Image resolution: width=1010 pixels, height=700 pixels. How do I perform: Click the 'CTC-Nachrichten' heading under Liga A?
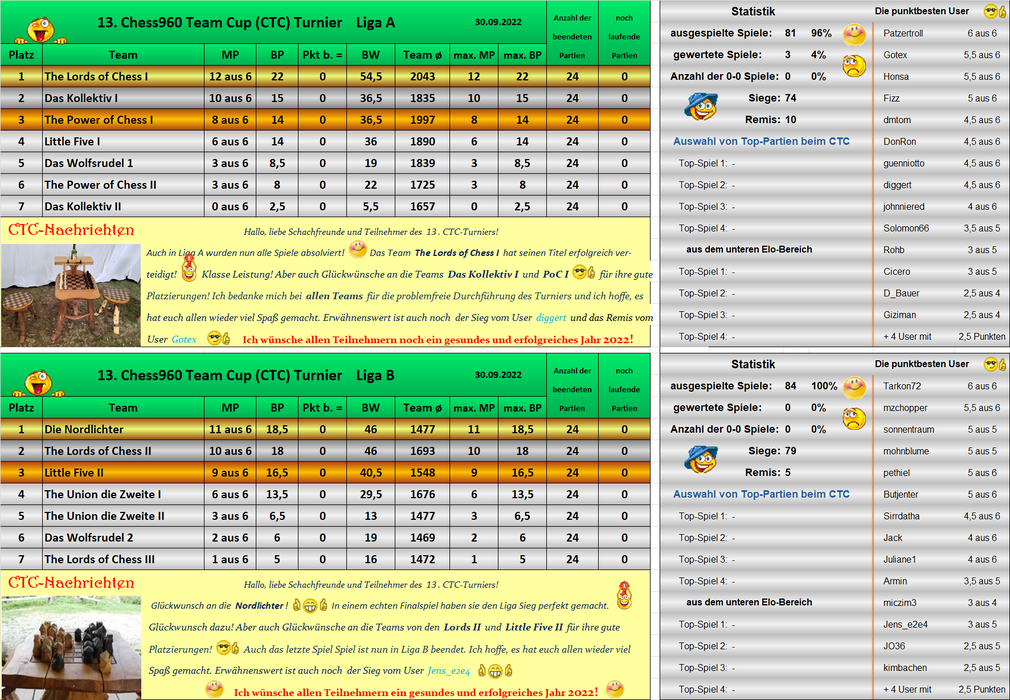tap(71, 230)
